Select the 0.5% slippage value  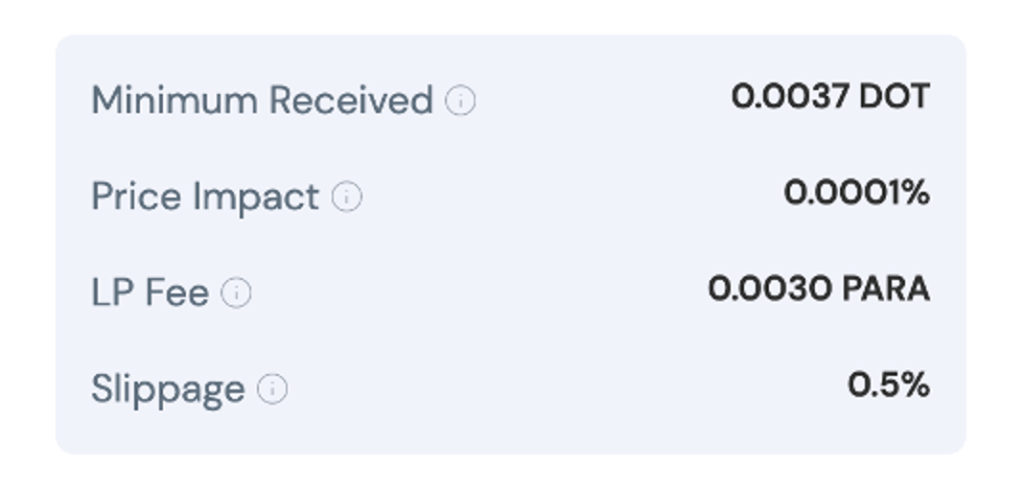[x=888, y=385]
